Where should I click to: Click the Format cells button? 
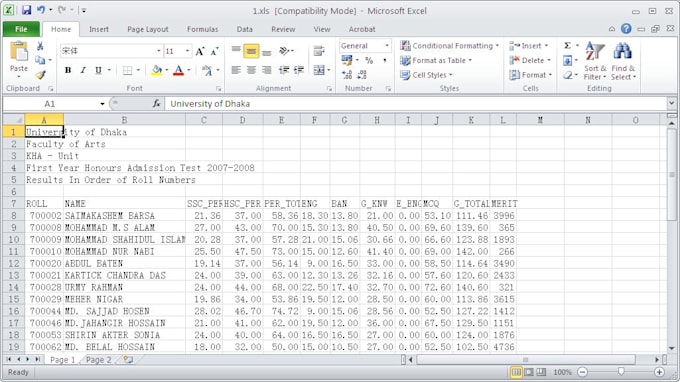pos(531,75)
